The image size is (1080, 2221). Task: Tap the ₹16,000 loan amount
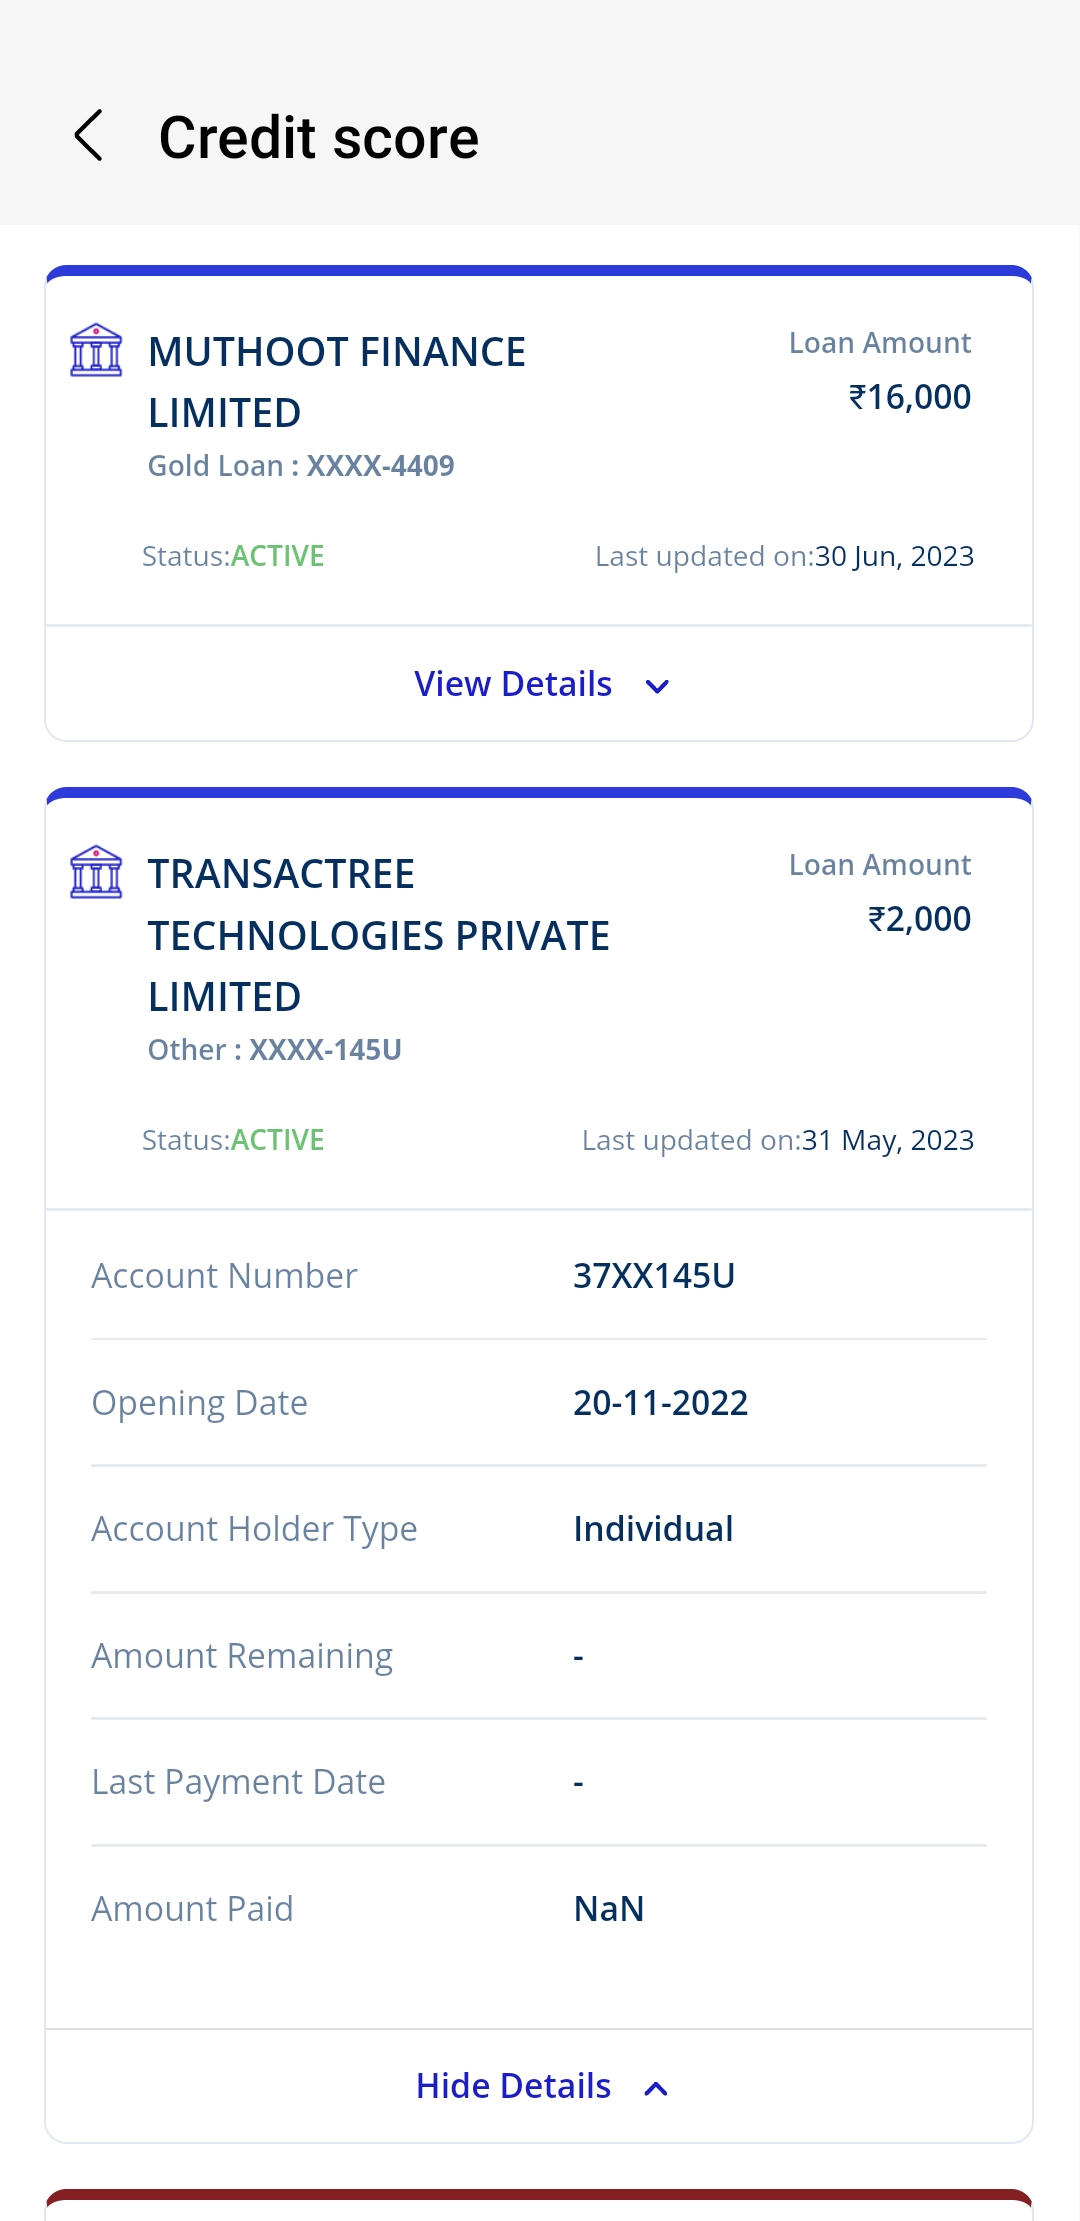[909, 397]
